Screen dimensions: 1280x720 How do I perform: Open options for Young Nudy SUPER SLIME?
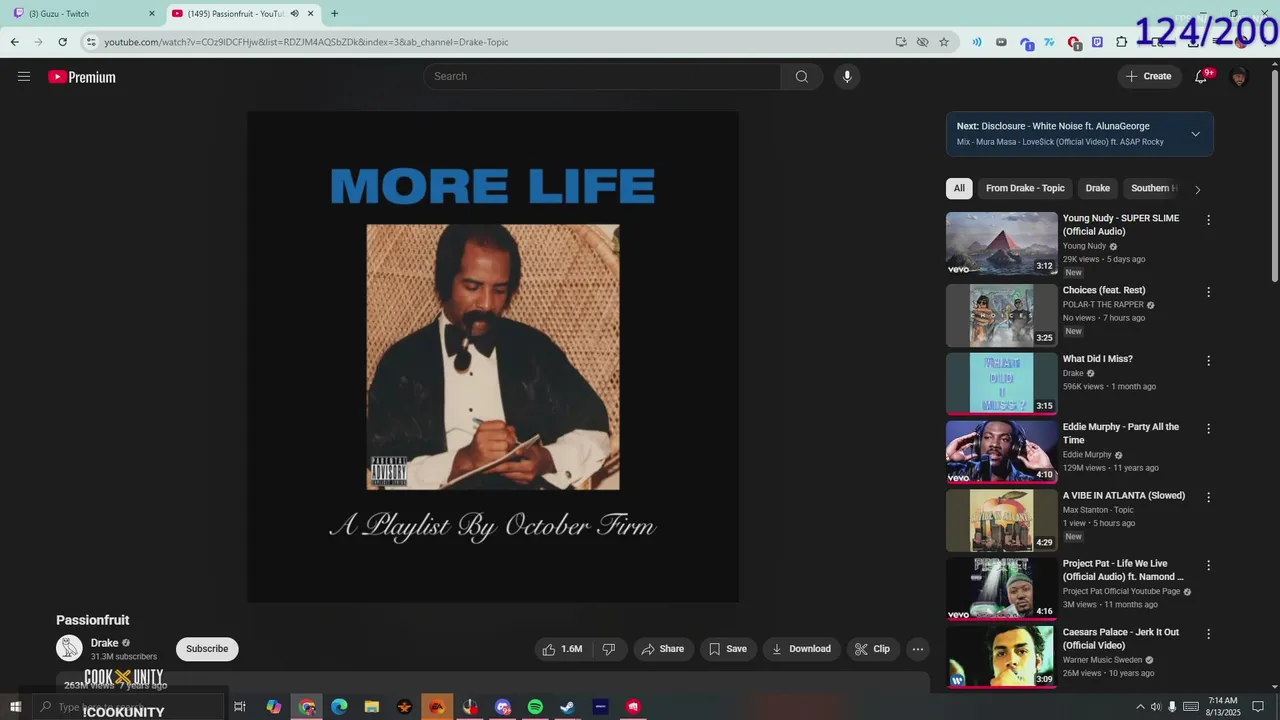click(x=1208, y=220)
